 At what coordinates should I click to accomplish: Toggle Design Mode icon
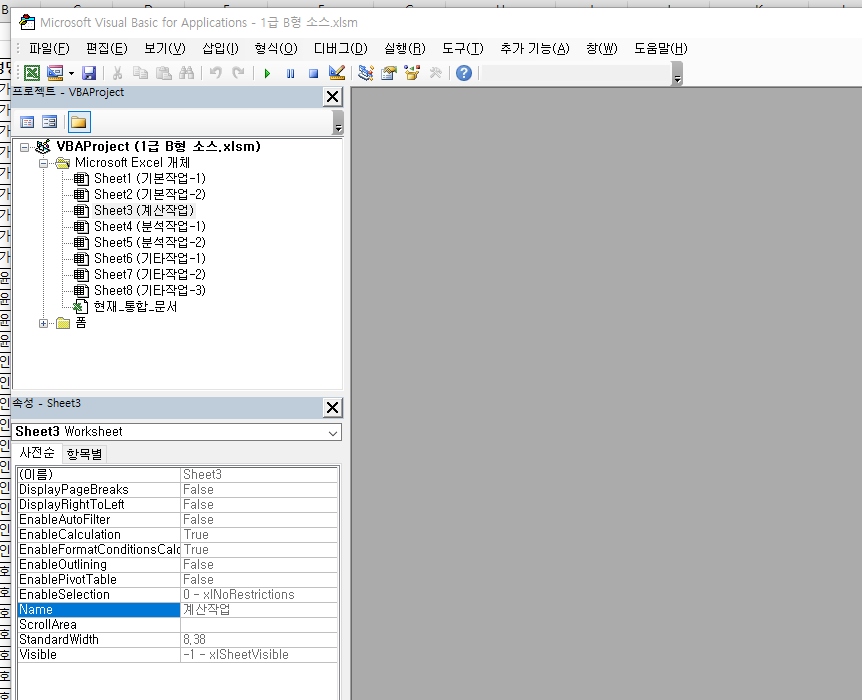pos(336,73)
